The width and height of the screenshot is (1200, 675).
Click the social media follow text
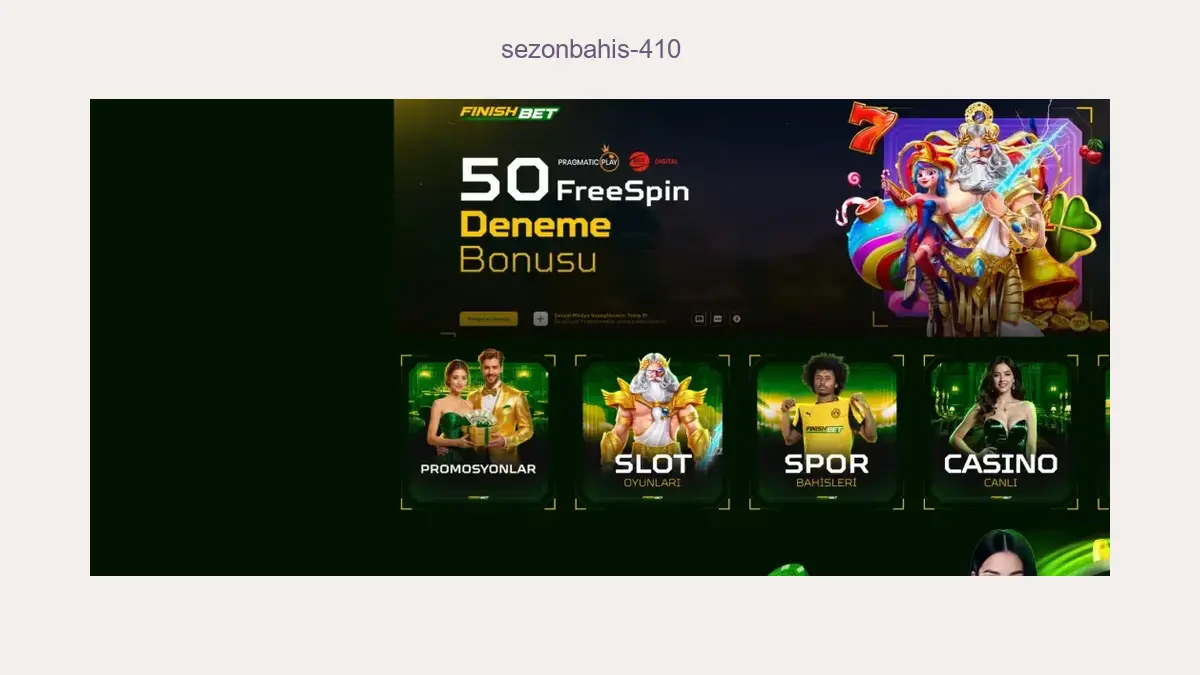pyautogui.click(x=610, y=318)
